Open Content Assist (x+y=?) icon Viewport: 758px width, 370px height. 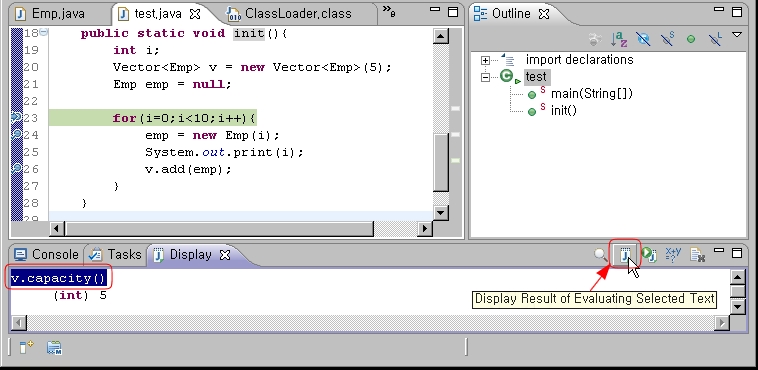click(x=673, y=254)
